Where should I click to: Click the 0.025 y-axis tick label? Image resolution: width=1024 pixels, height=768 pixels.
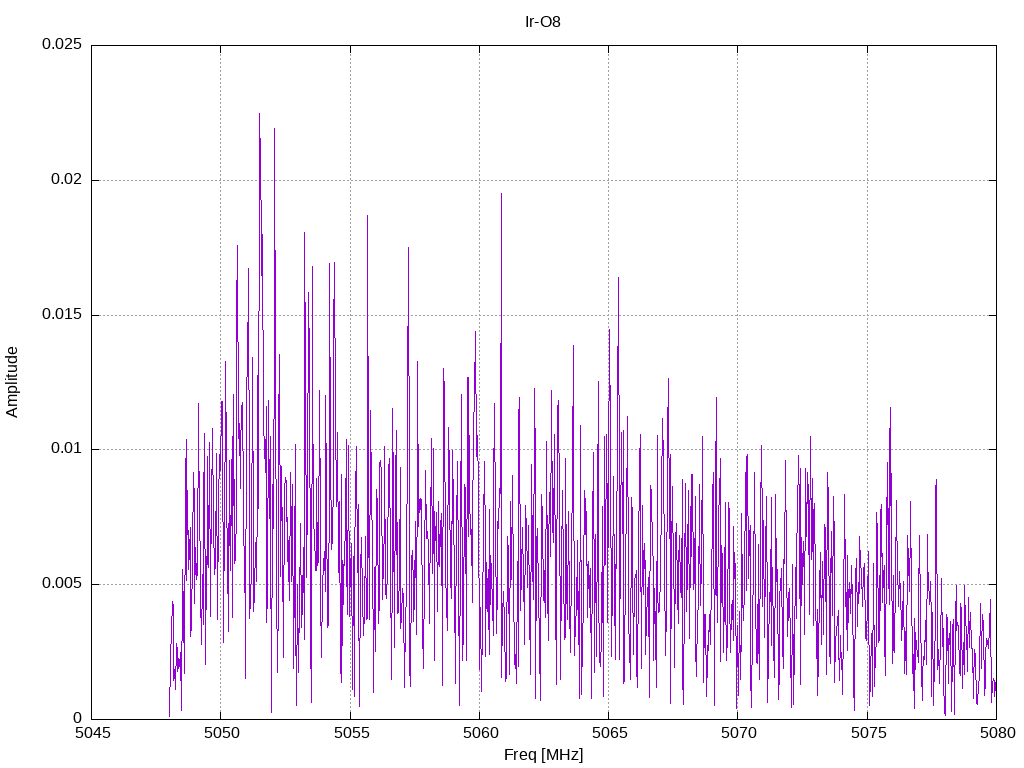62,44
